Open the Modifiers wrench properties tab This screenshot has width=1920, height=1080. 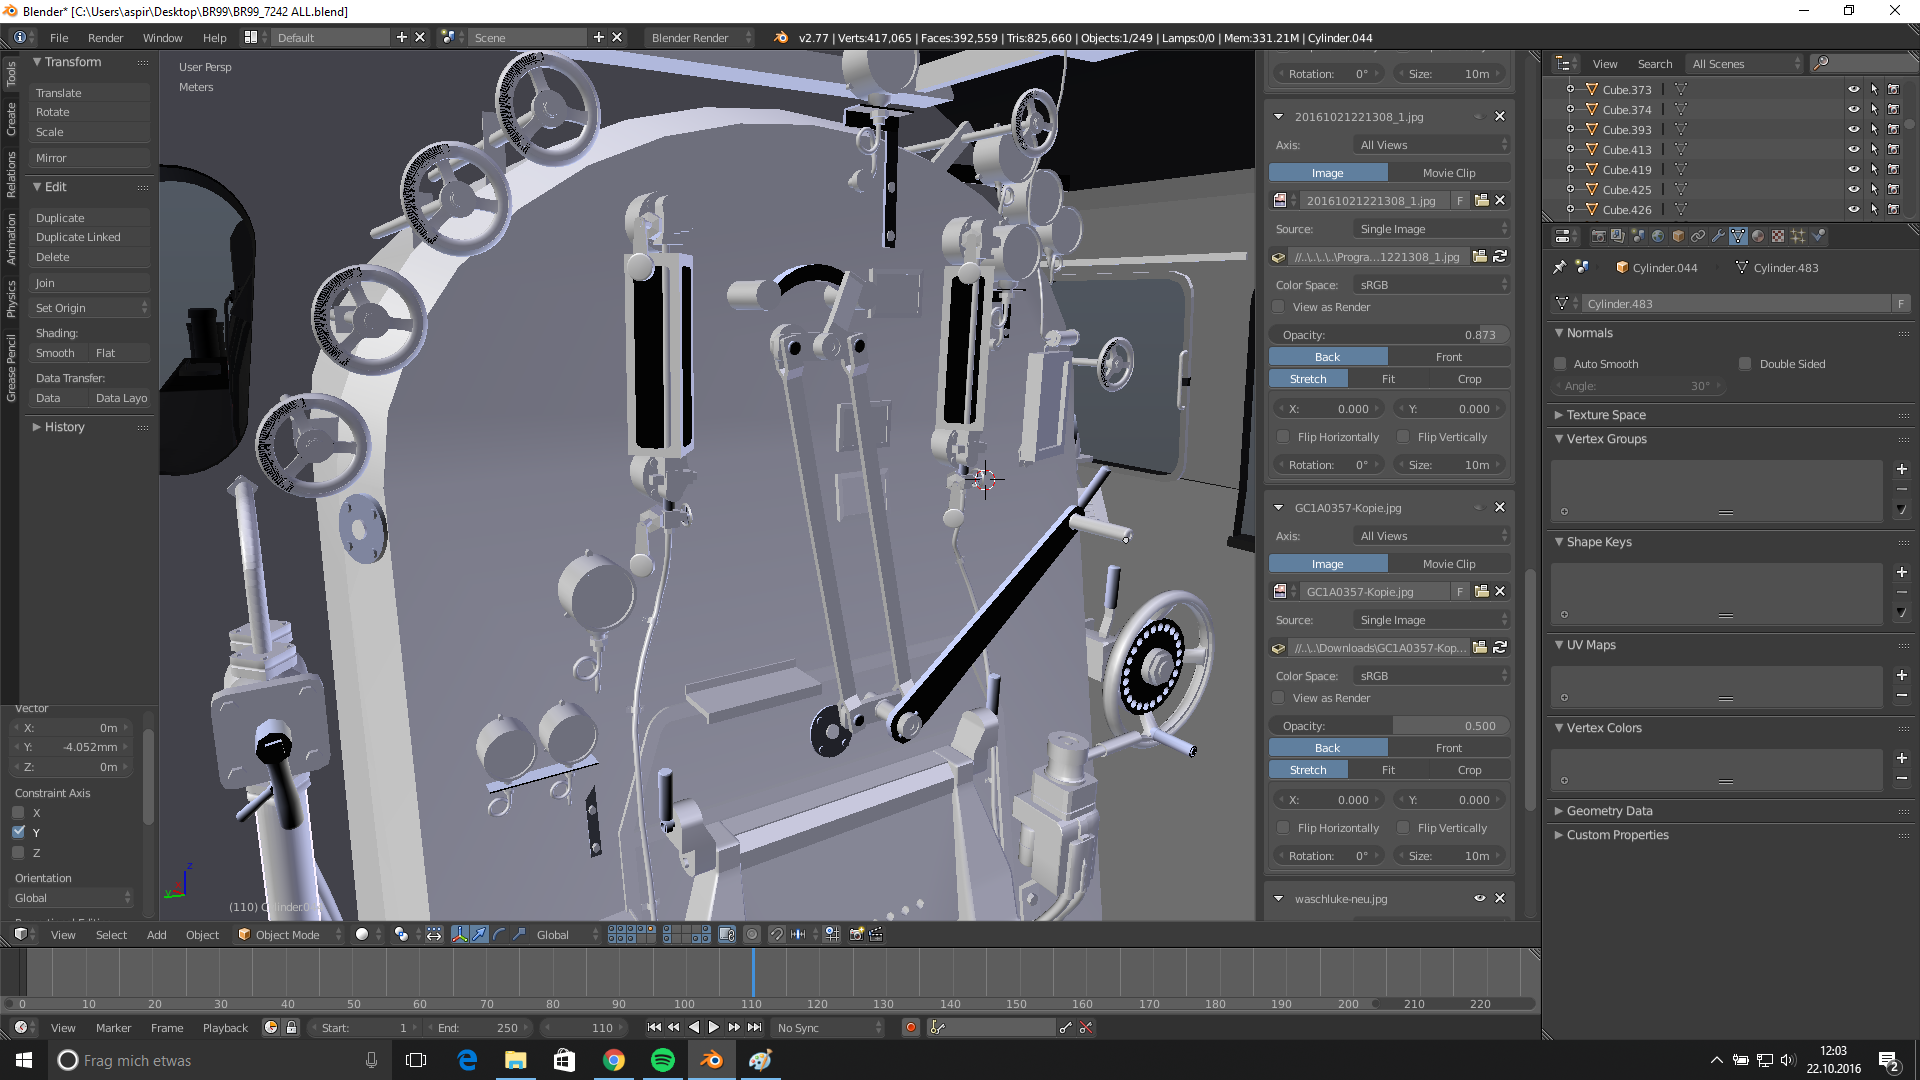[1718, 236]
